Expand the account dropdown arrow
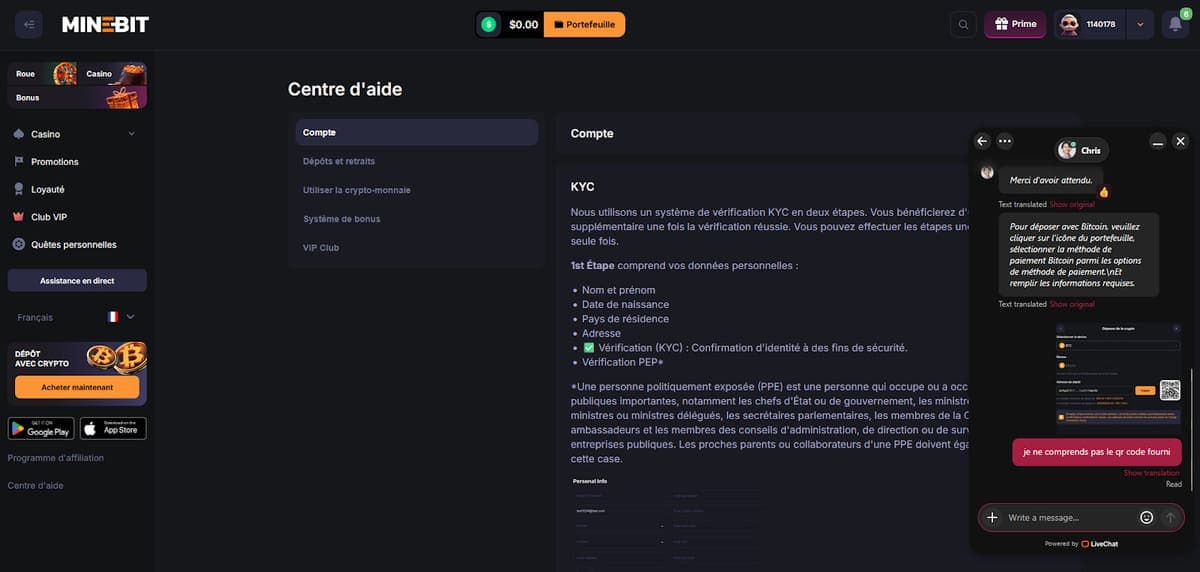 pos(1140,24)
